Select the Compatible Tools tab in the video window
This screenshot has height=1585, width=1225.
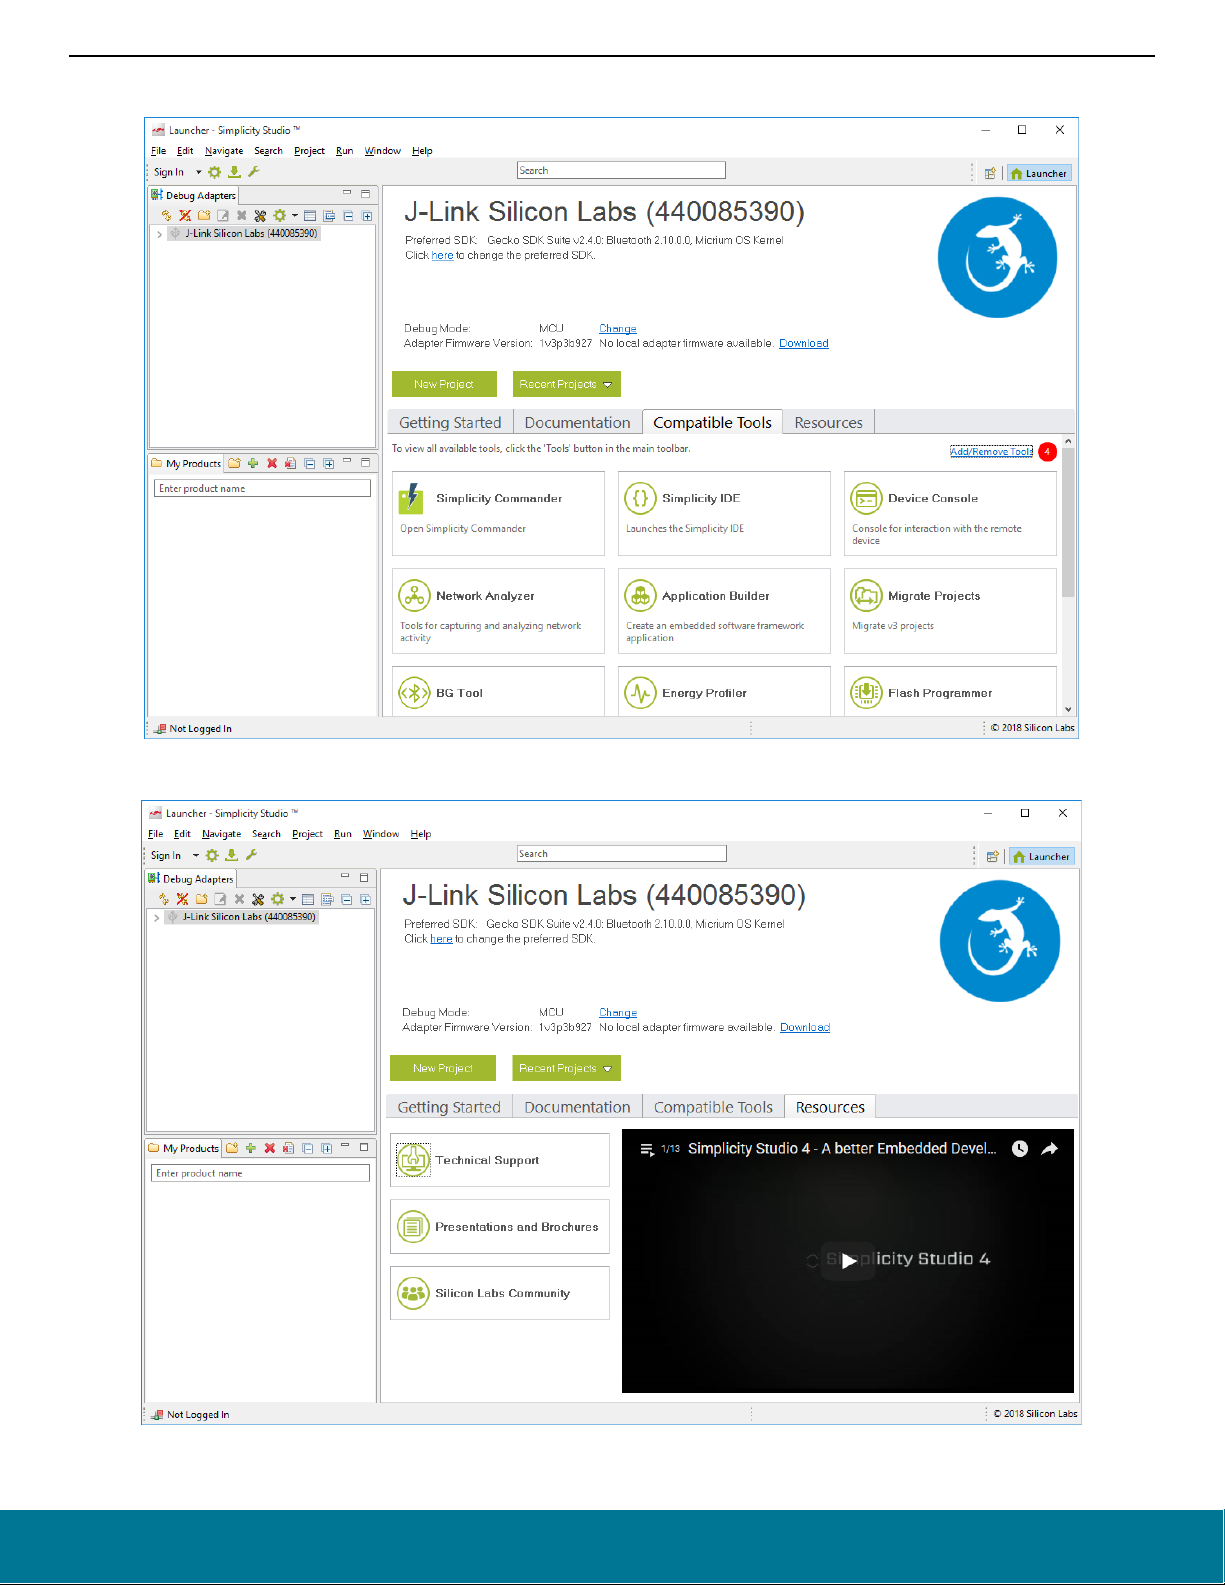tap(713, 1107)
